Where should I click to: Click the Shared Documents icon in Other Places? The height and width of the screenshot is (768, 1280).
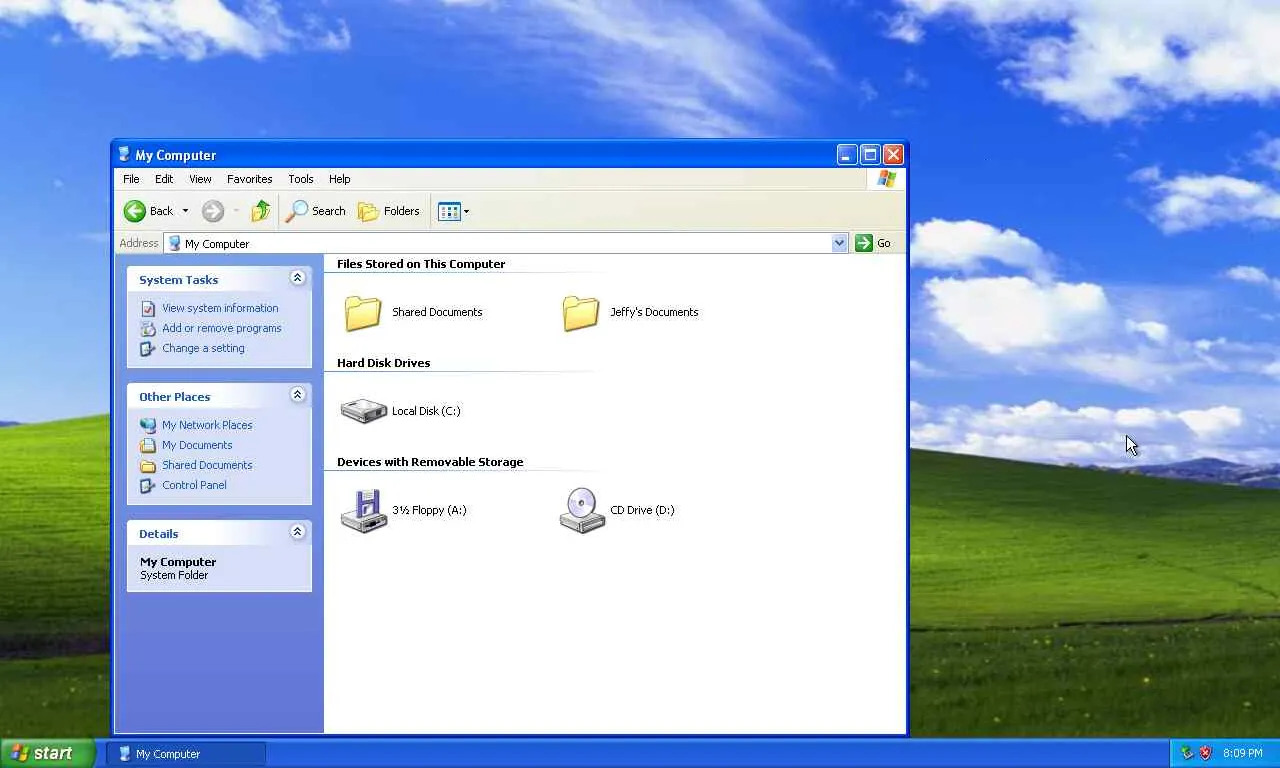click(x=148, y=465)
